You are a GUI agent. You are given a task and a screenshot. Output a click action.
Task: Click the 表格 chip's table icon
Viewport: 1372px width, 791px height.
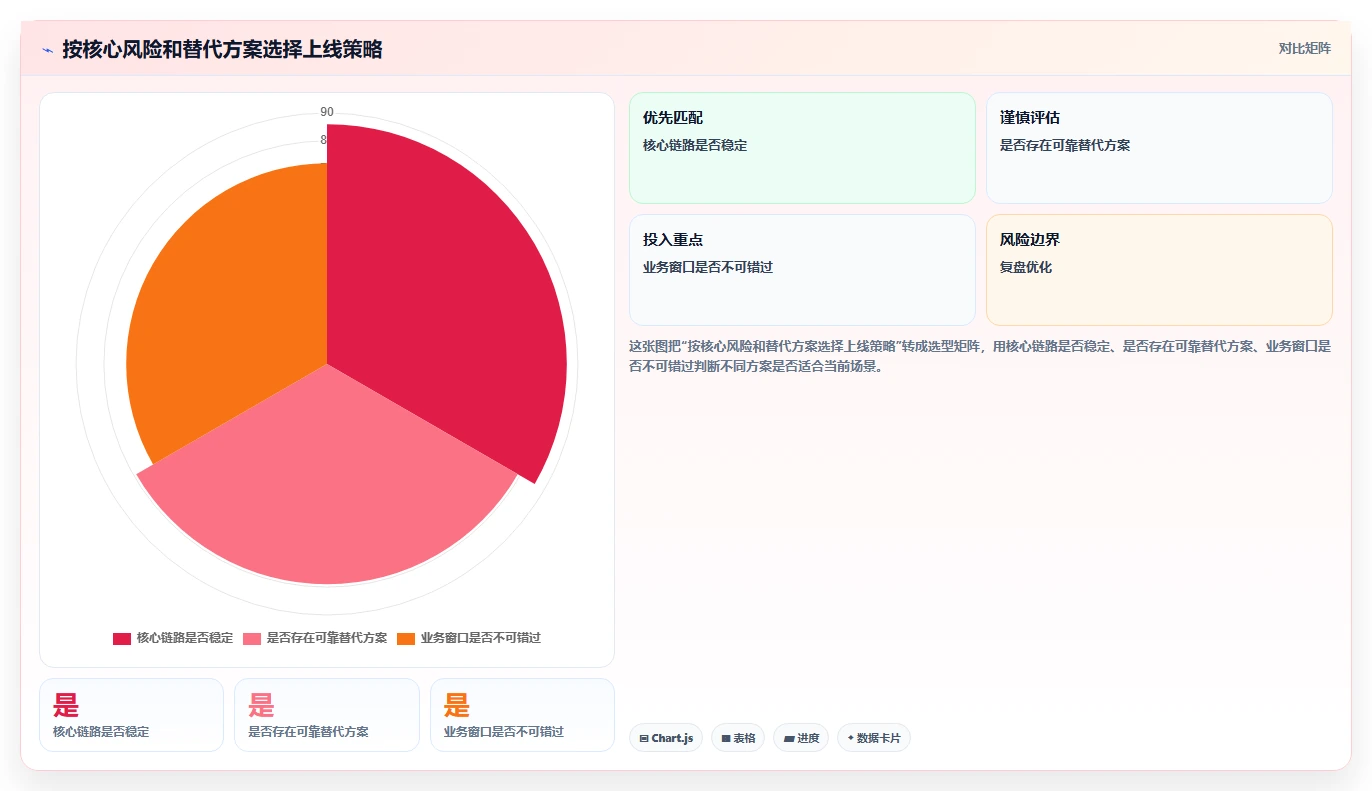(x=726, y=738)
